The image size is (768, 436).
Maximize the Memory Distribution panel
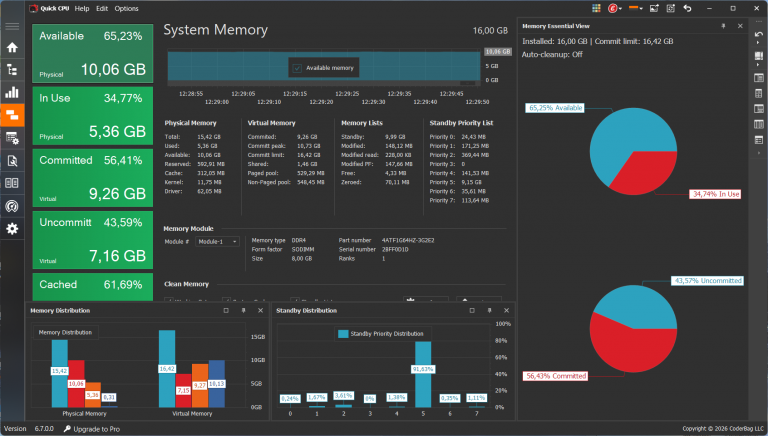pos(226,311)
